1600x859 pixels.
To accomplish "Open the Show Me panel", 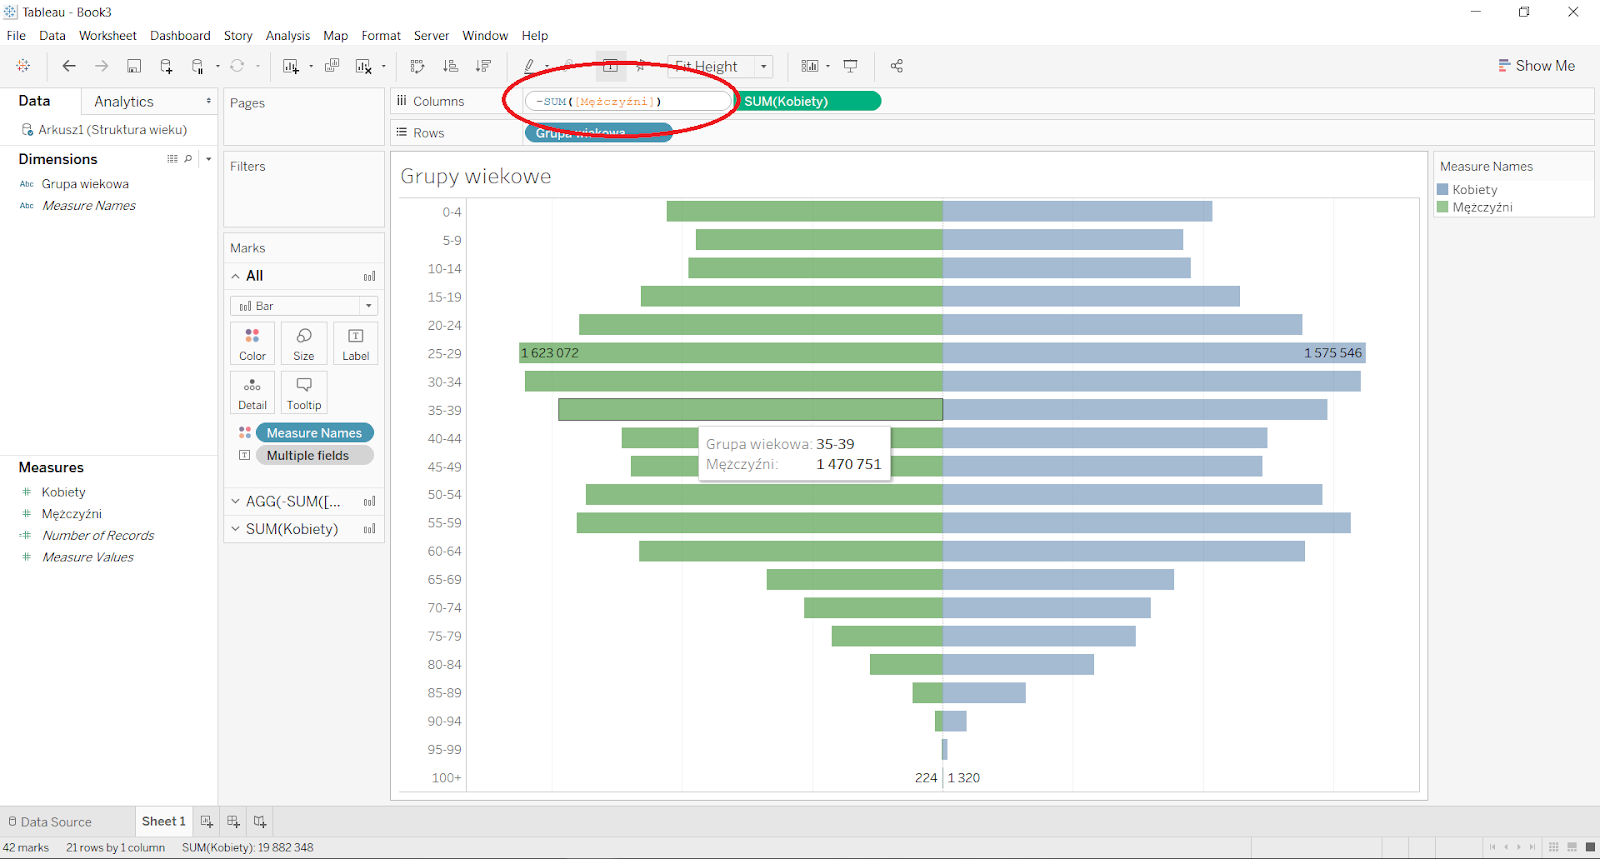I will [1536, 66].
